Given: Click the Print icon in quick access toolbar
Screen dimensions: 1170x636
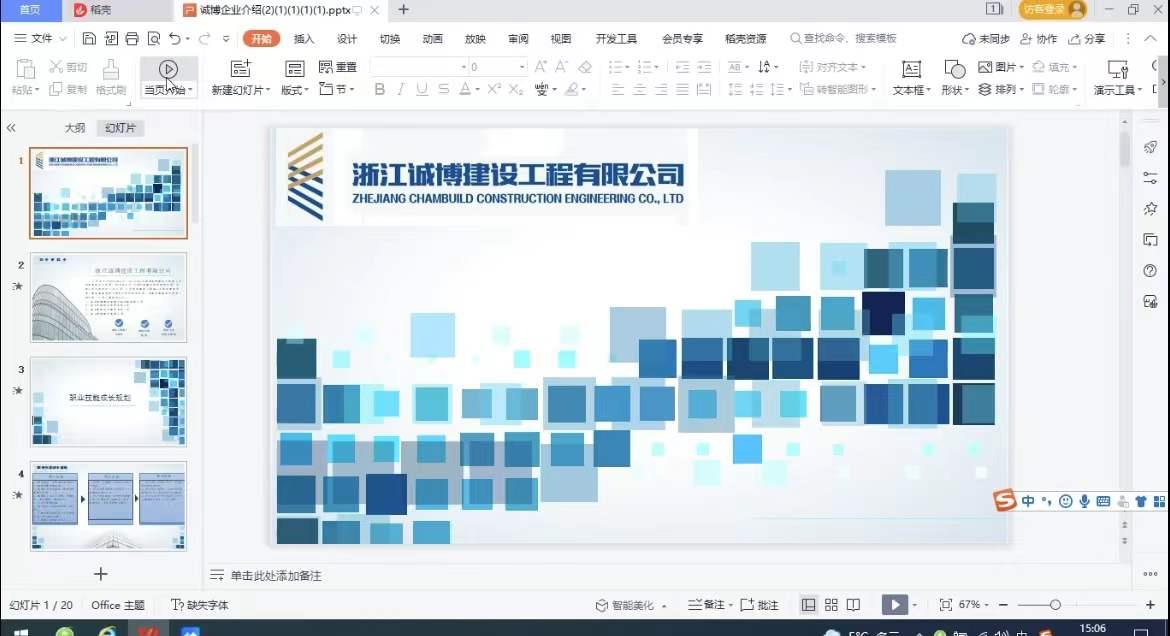Looking at the screenshot, I should pyautogui.click(x=132, y=38).
